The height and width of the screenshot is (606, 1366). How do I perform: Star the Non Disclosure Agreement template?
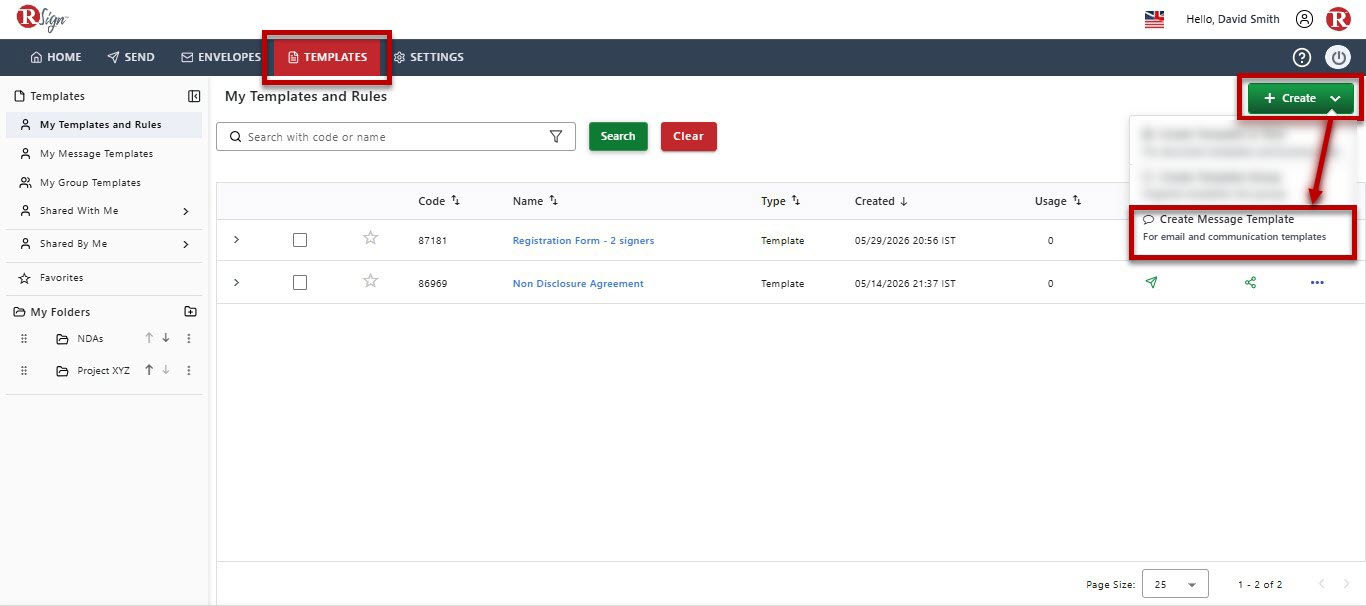371,281
